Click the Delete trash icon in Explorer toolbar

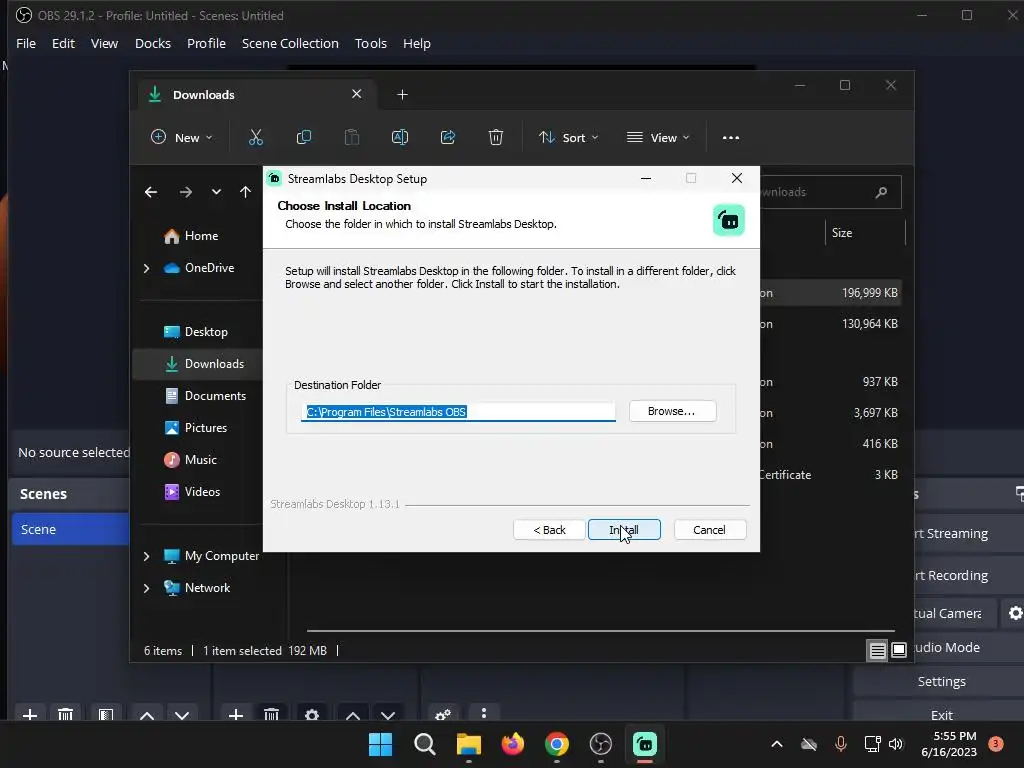(x=496, y=137)
